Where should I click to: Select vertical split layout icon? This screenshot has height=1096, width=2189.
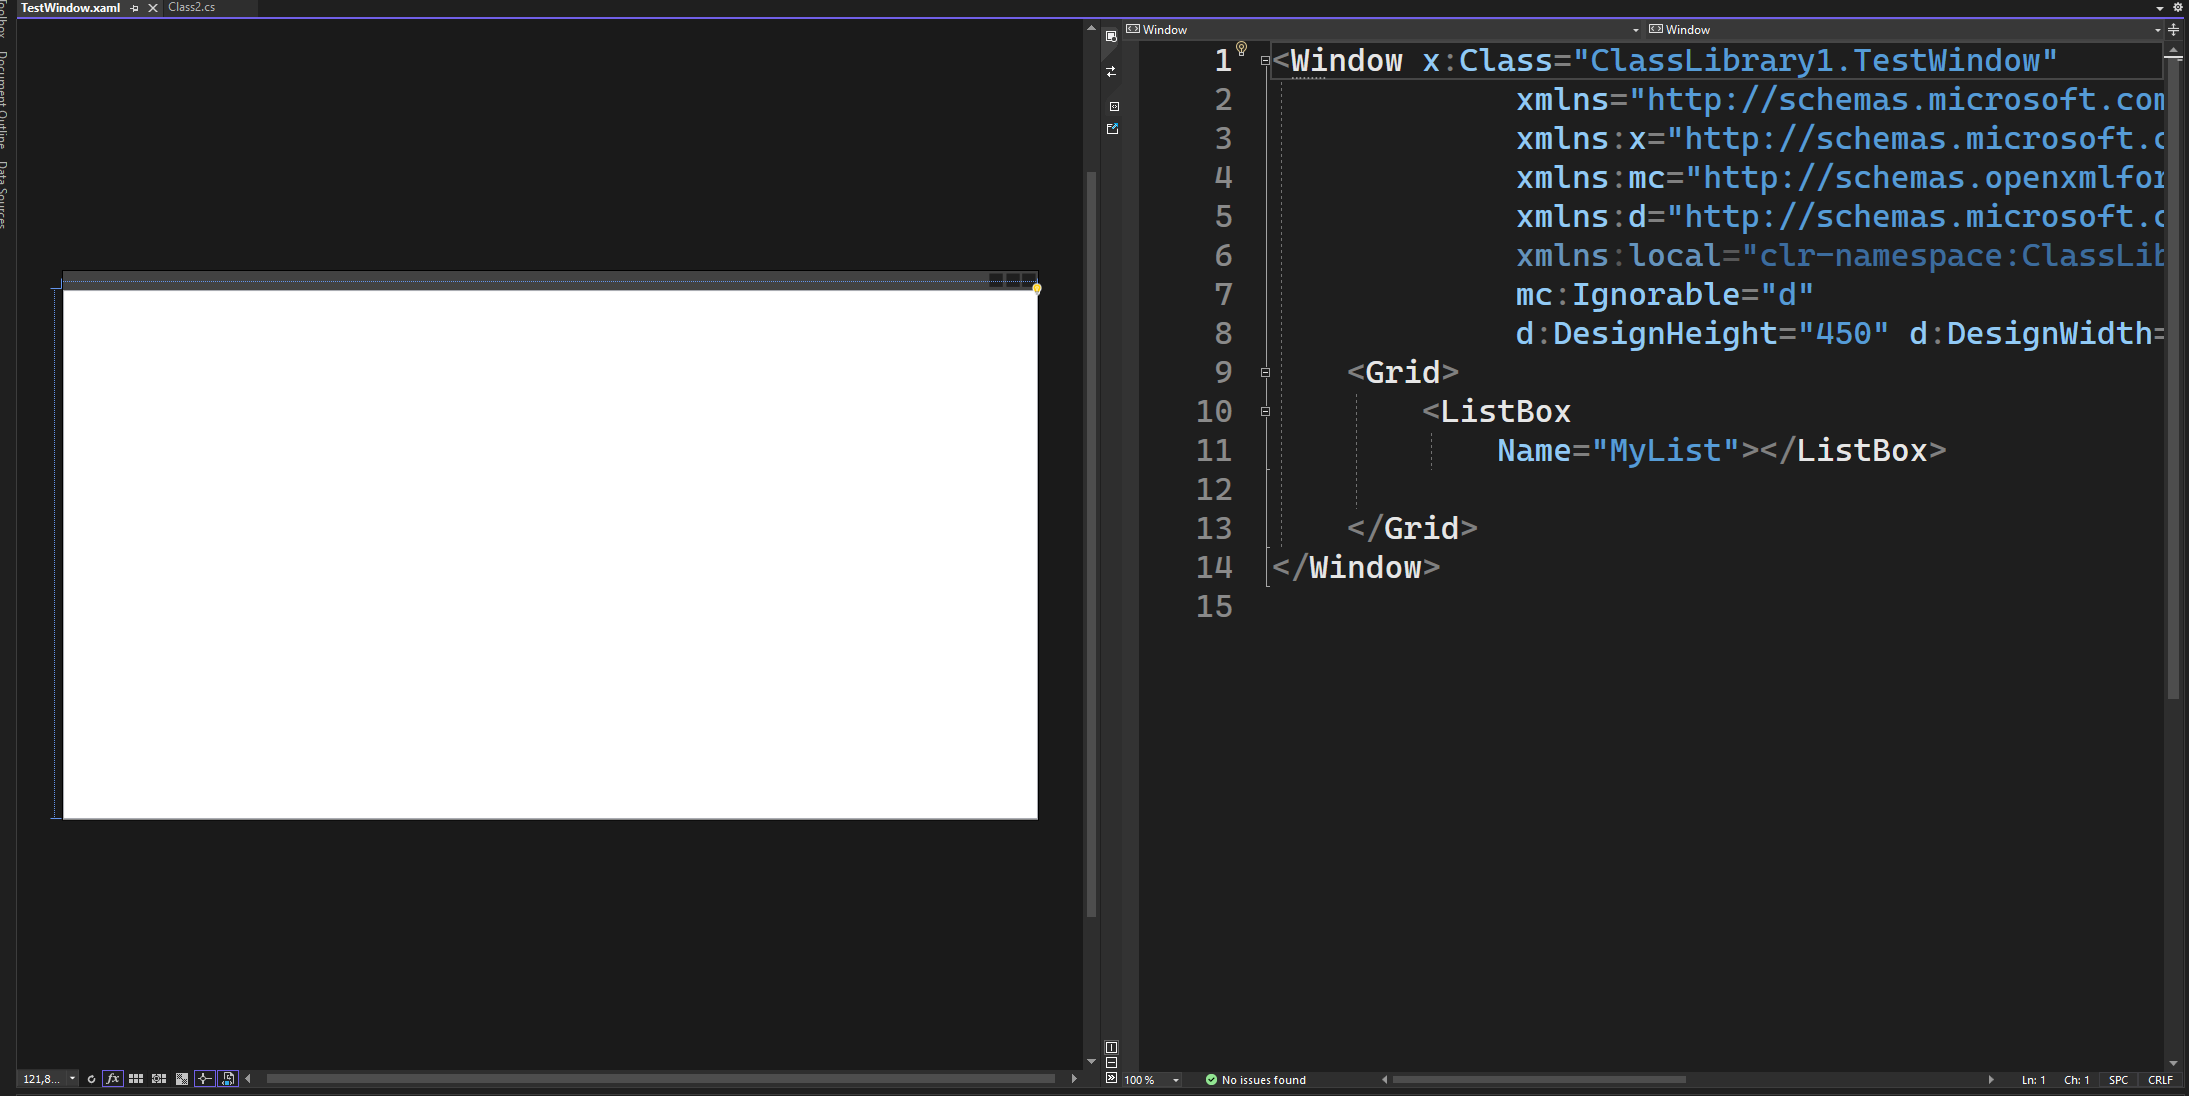(1111, 1047)
